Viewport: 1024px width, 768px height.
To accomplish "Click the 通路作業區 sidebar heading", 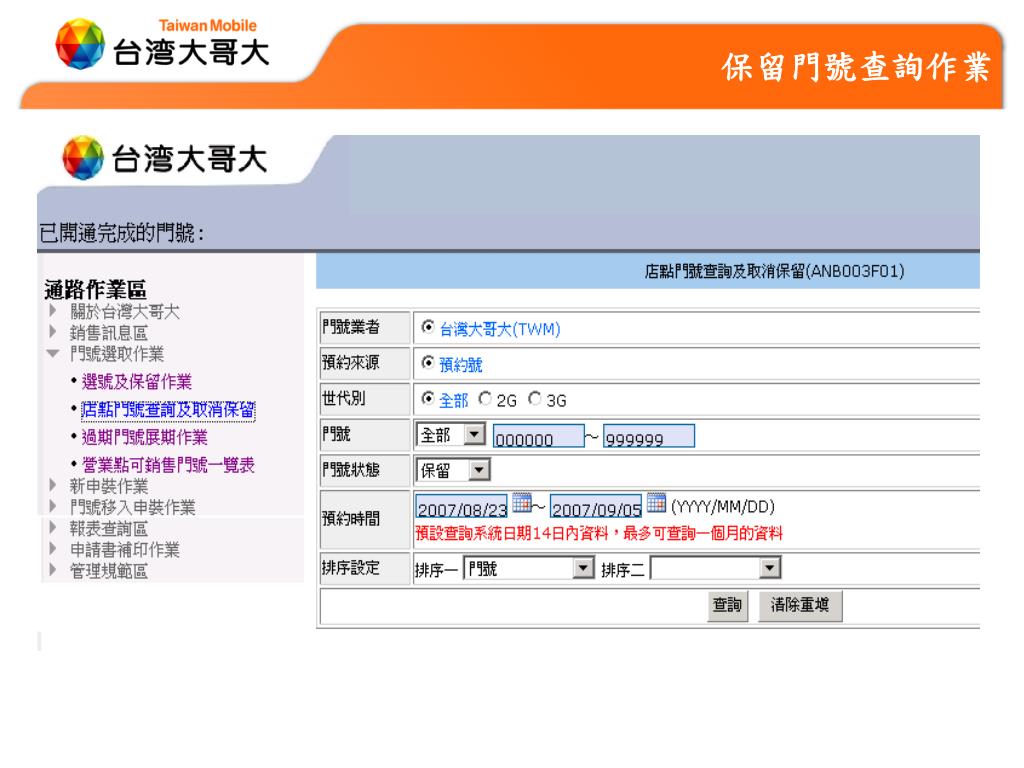I will coord(95,289).
